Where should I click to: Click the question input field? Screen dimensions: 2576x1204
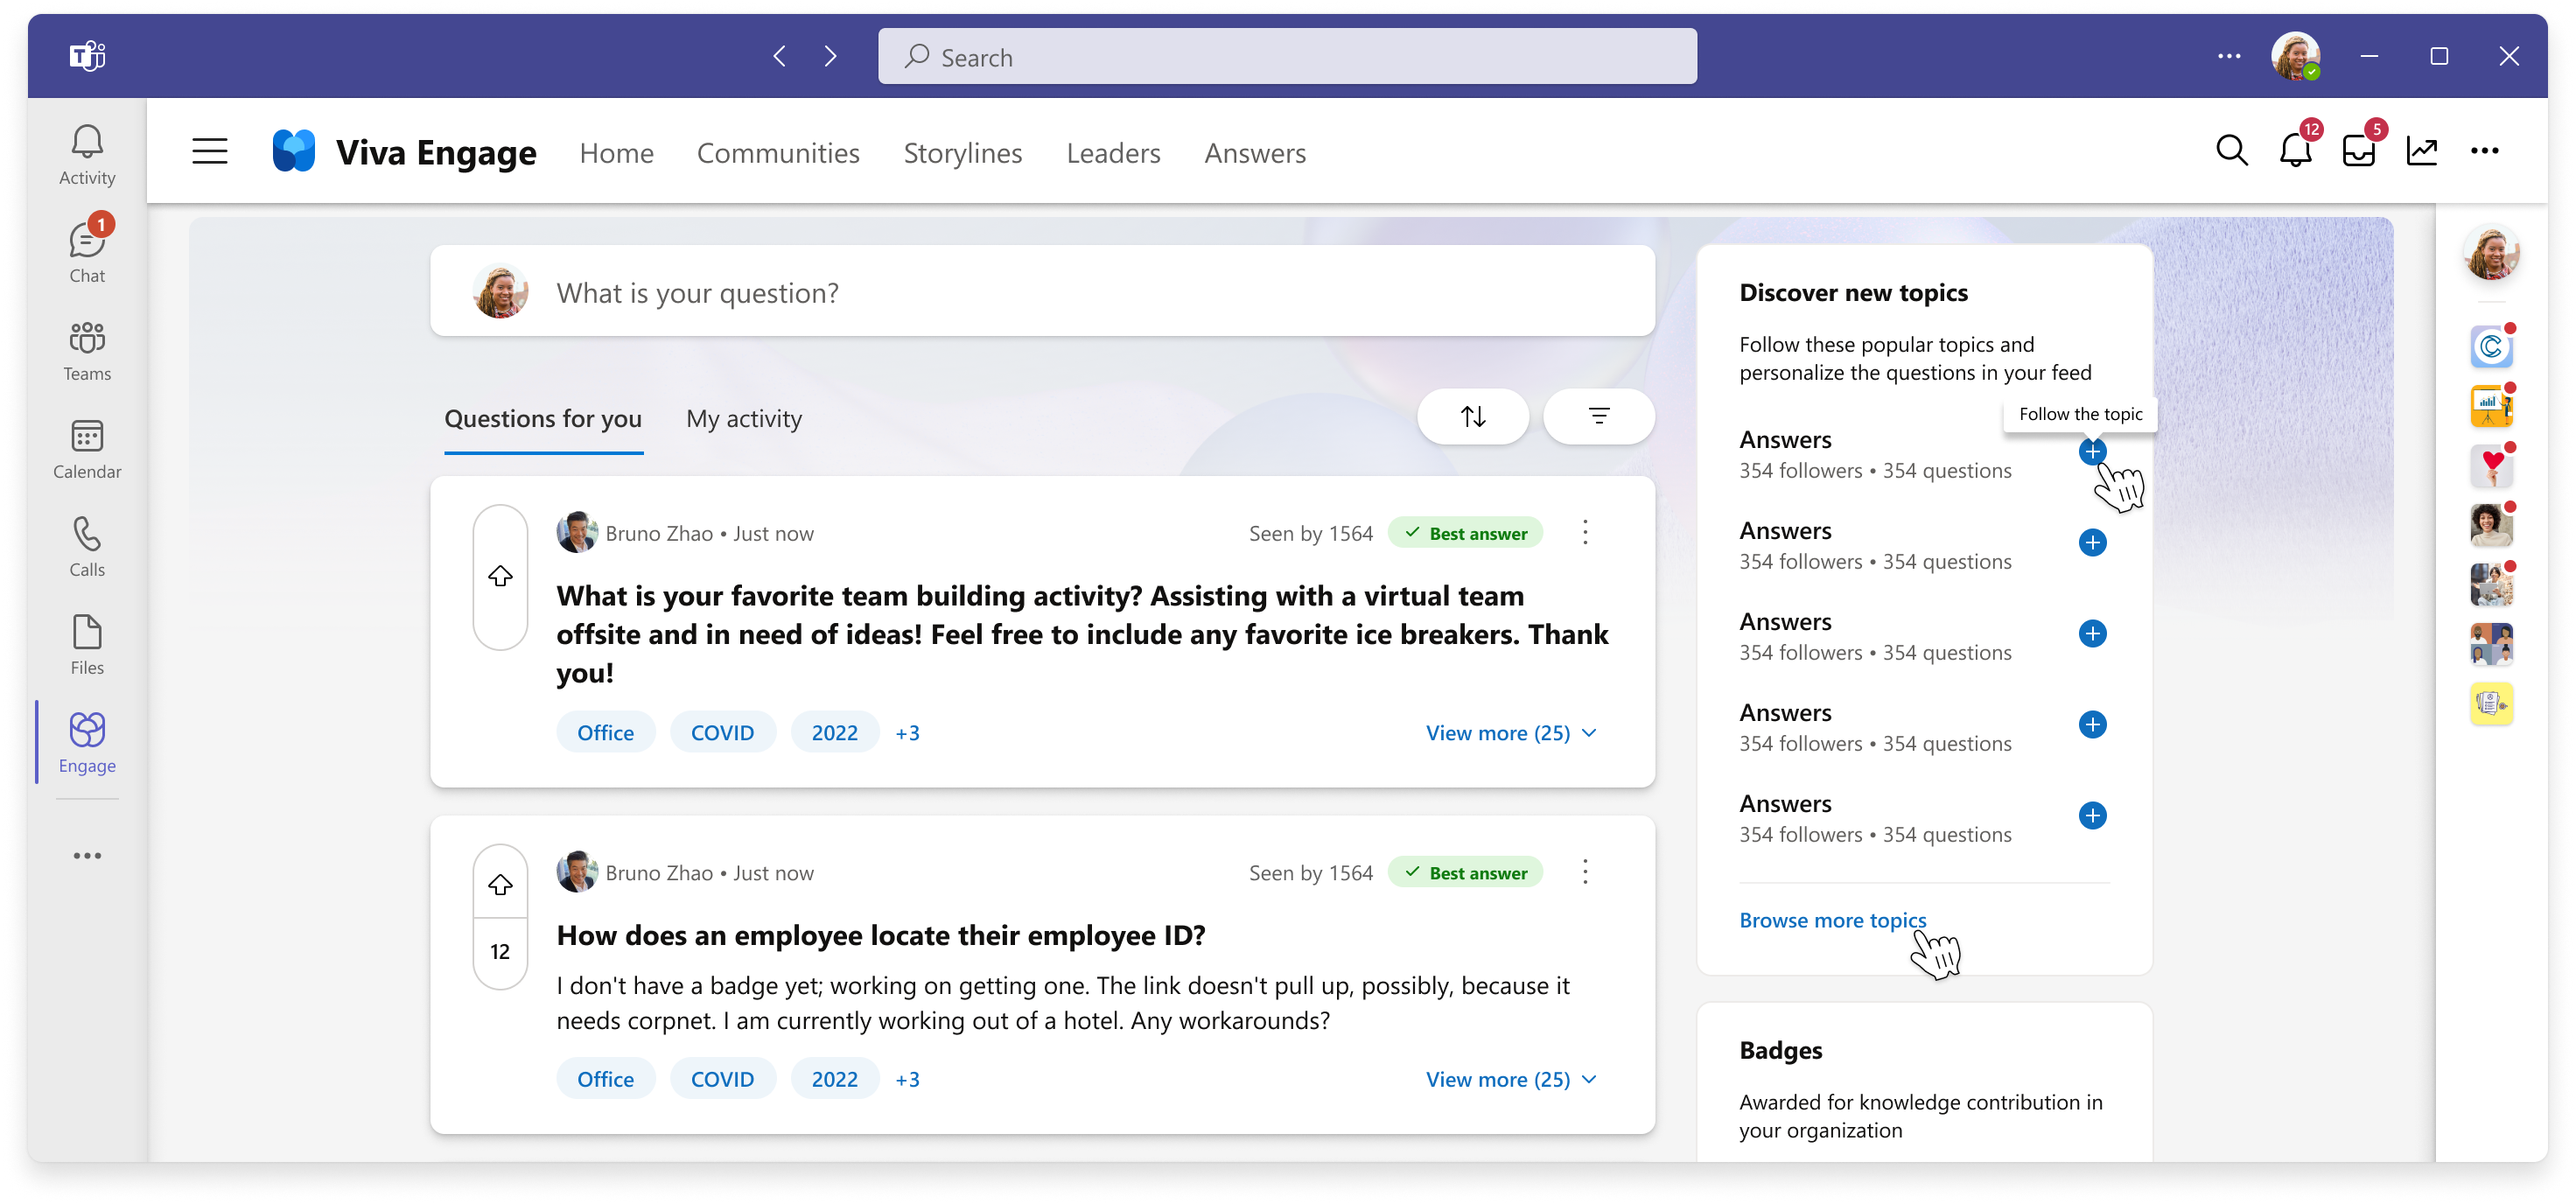(x=1046, y=290)
